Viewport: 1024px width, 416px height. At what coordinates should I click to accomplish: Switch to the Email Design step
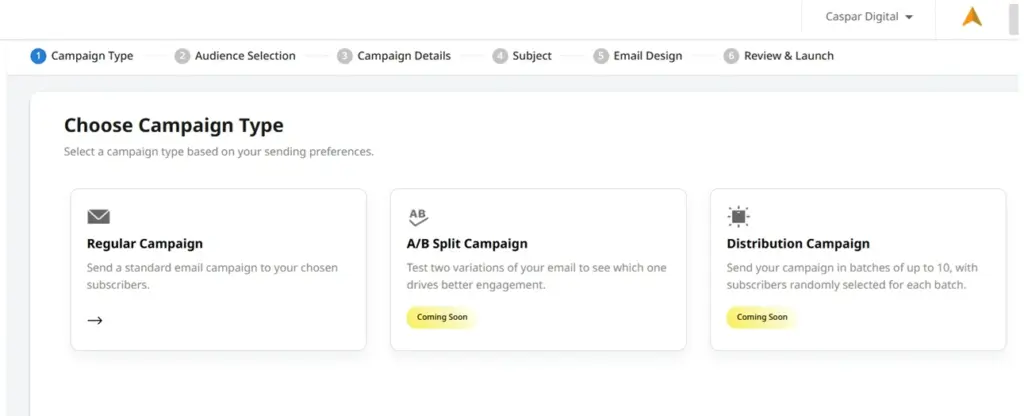pyautogui.click(x=648, y=56)
